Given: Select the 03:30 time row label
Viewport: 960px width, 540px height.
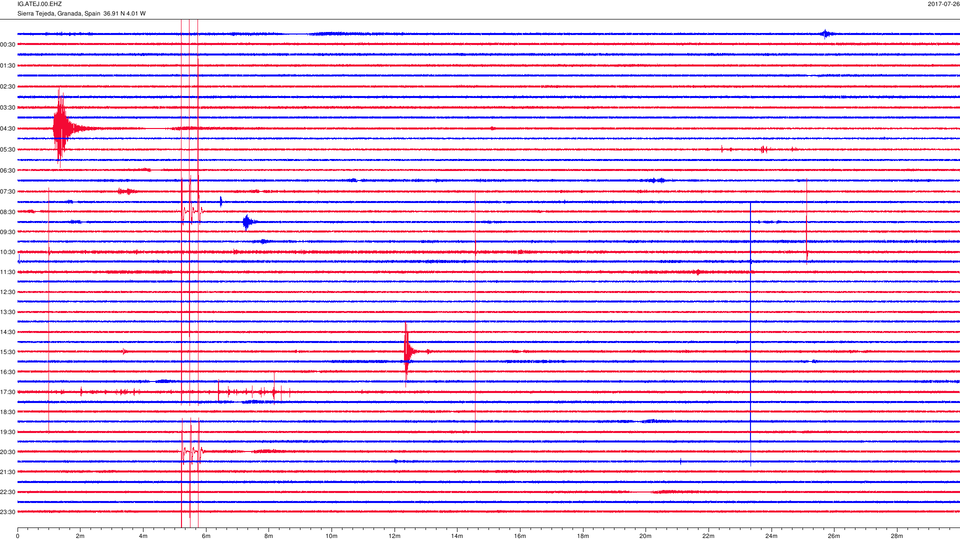Looking at the screenshot, I should 8,108.
